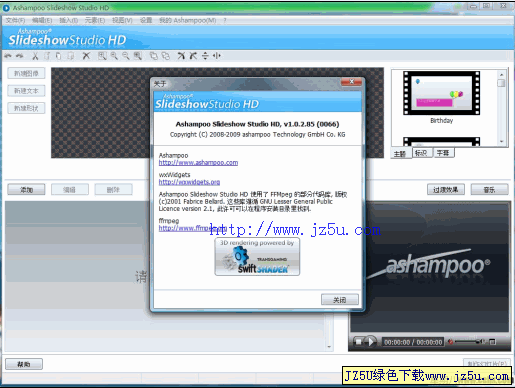Click the Zoom to fit icon
Viewport: 515px width, 388px height.
(x=102, y=56)
